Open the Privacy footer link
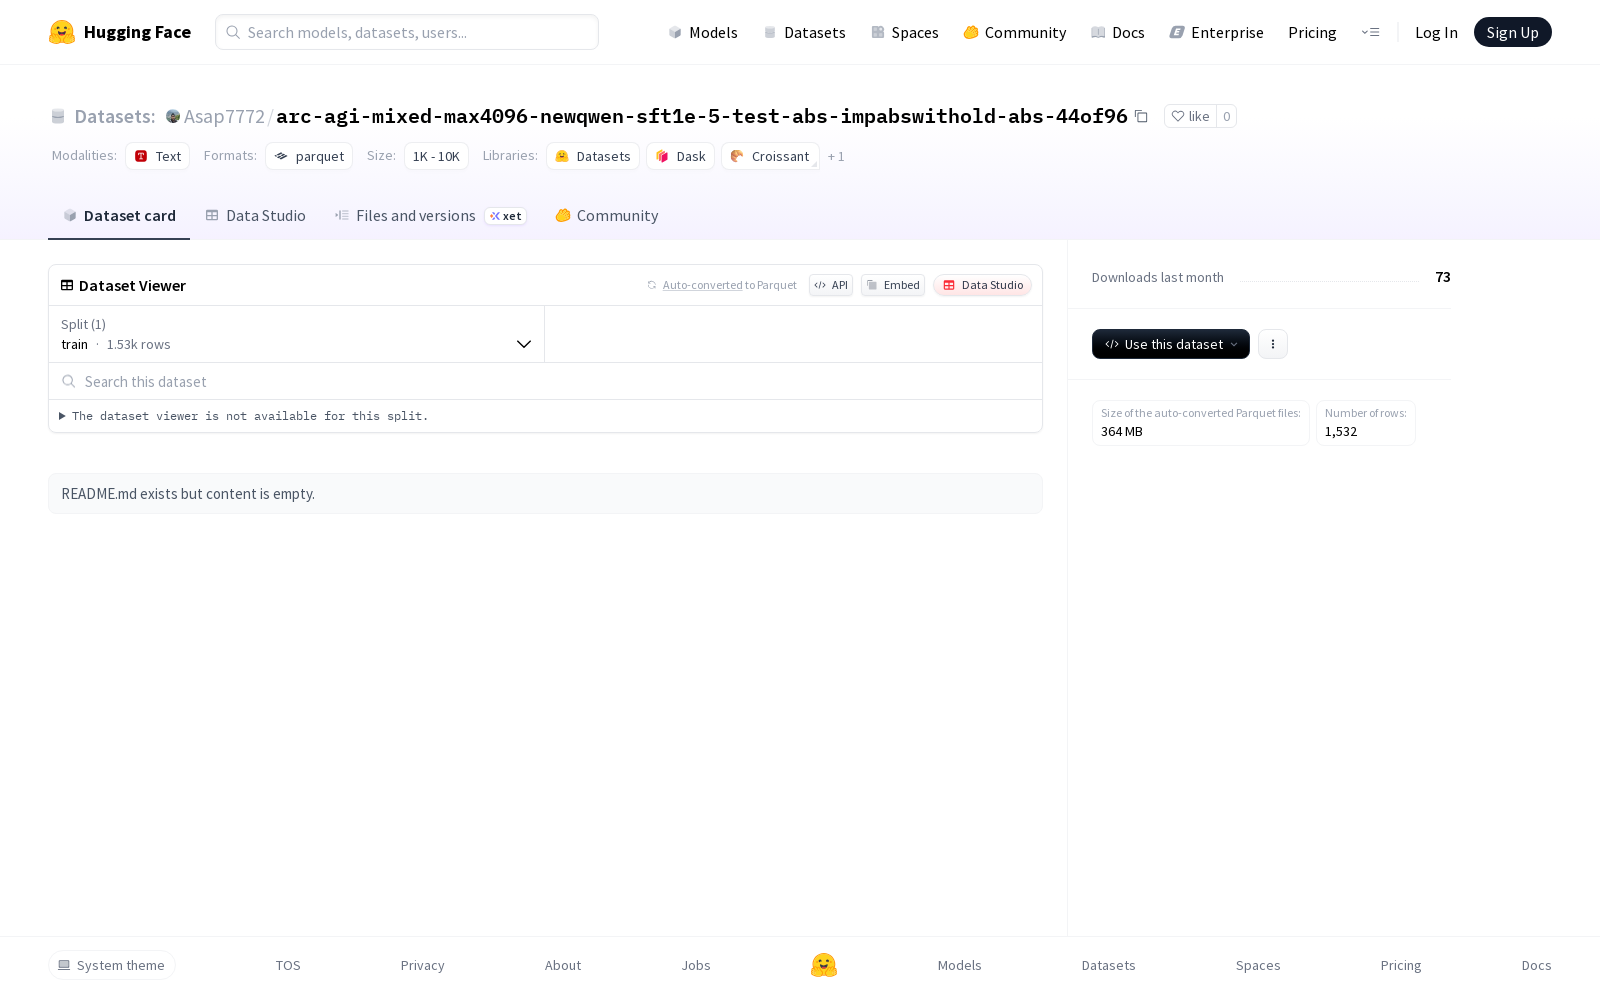 pyautogui.click(x=422, y=965)
